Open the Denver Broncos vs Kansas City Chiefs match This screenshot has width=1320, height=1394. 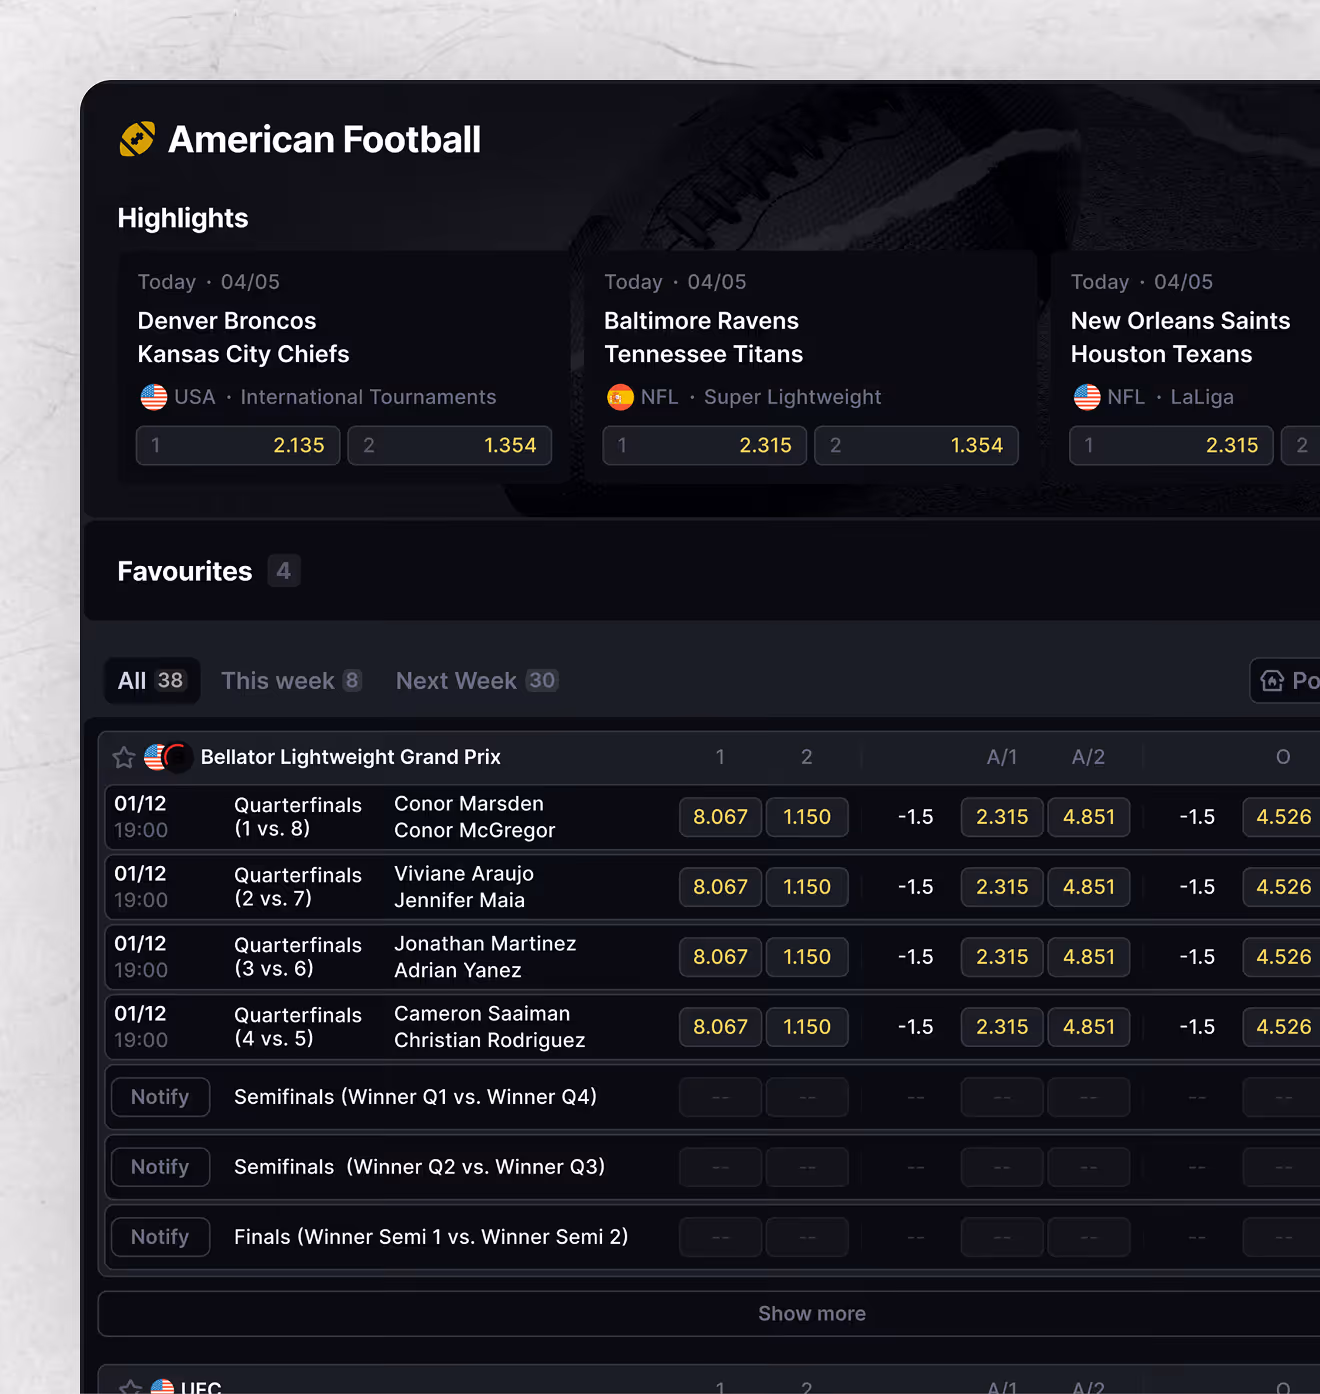(243, 337)
